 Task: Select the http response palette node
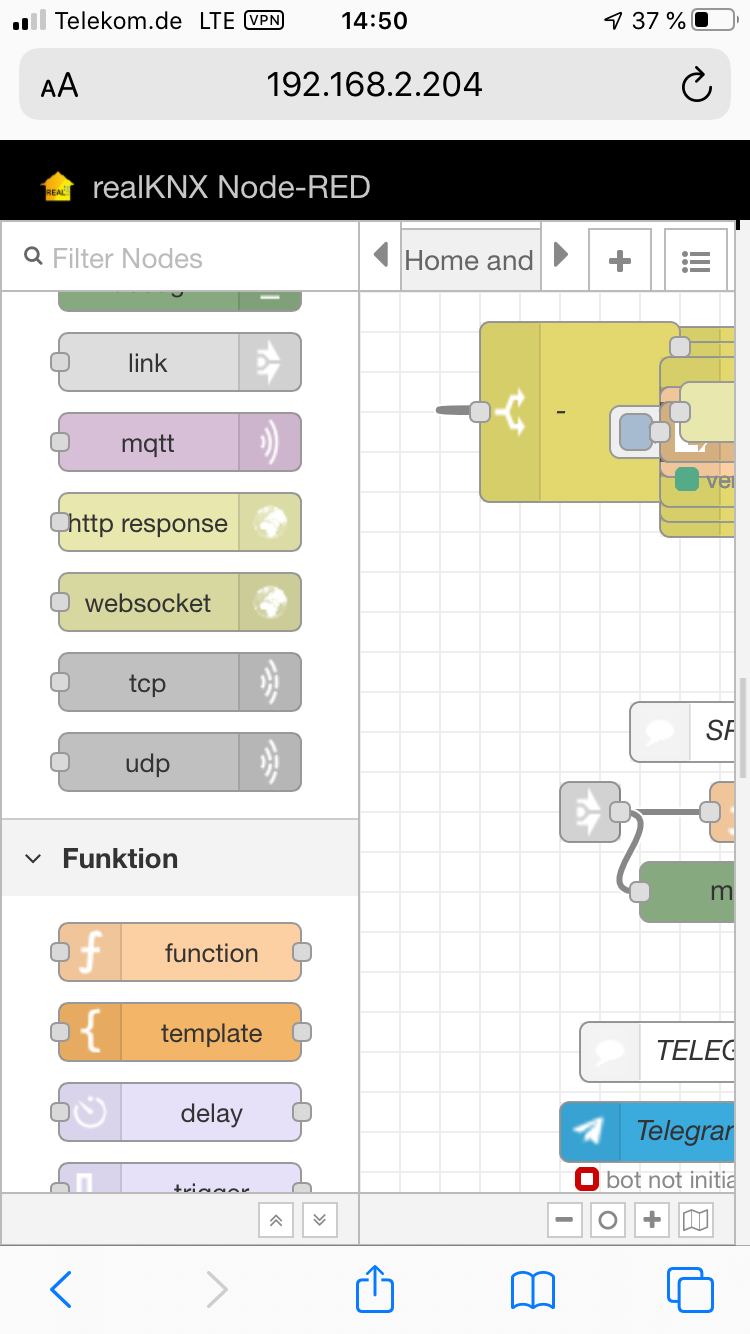tap(180, 523)
